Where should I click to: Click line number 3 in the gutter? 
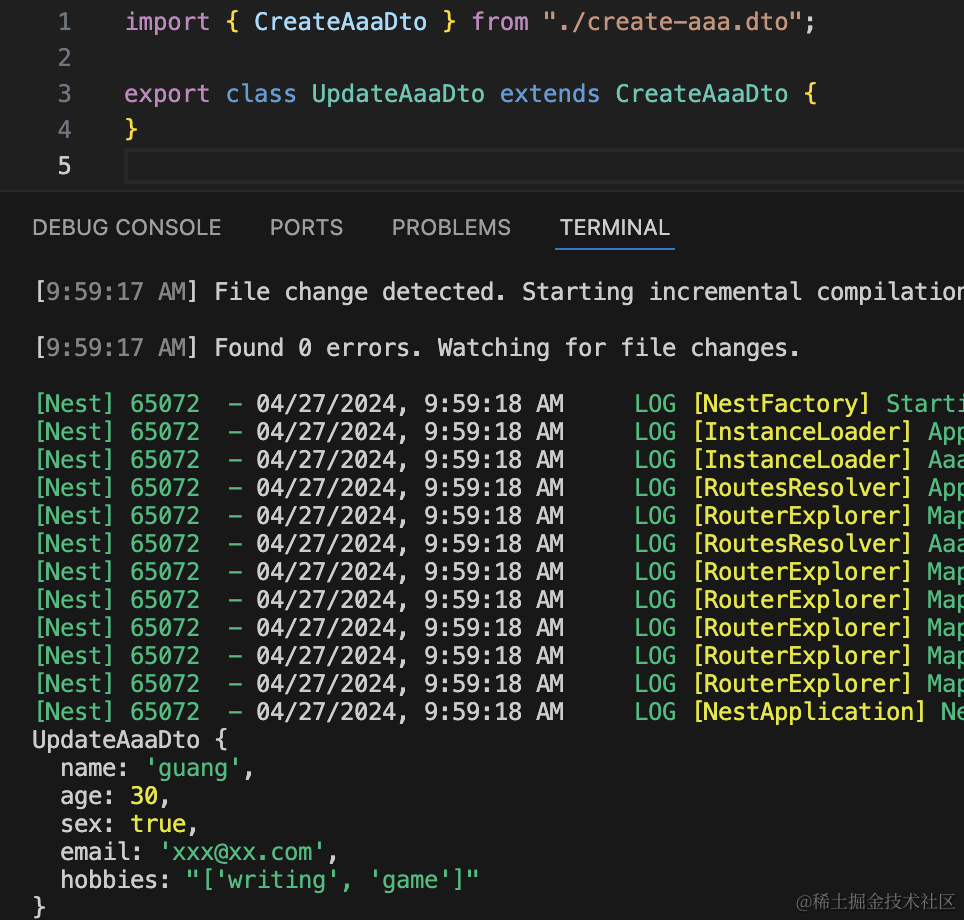pyautogui.click(x=64, y=94)
